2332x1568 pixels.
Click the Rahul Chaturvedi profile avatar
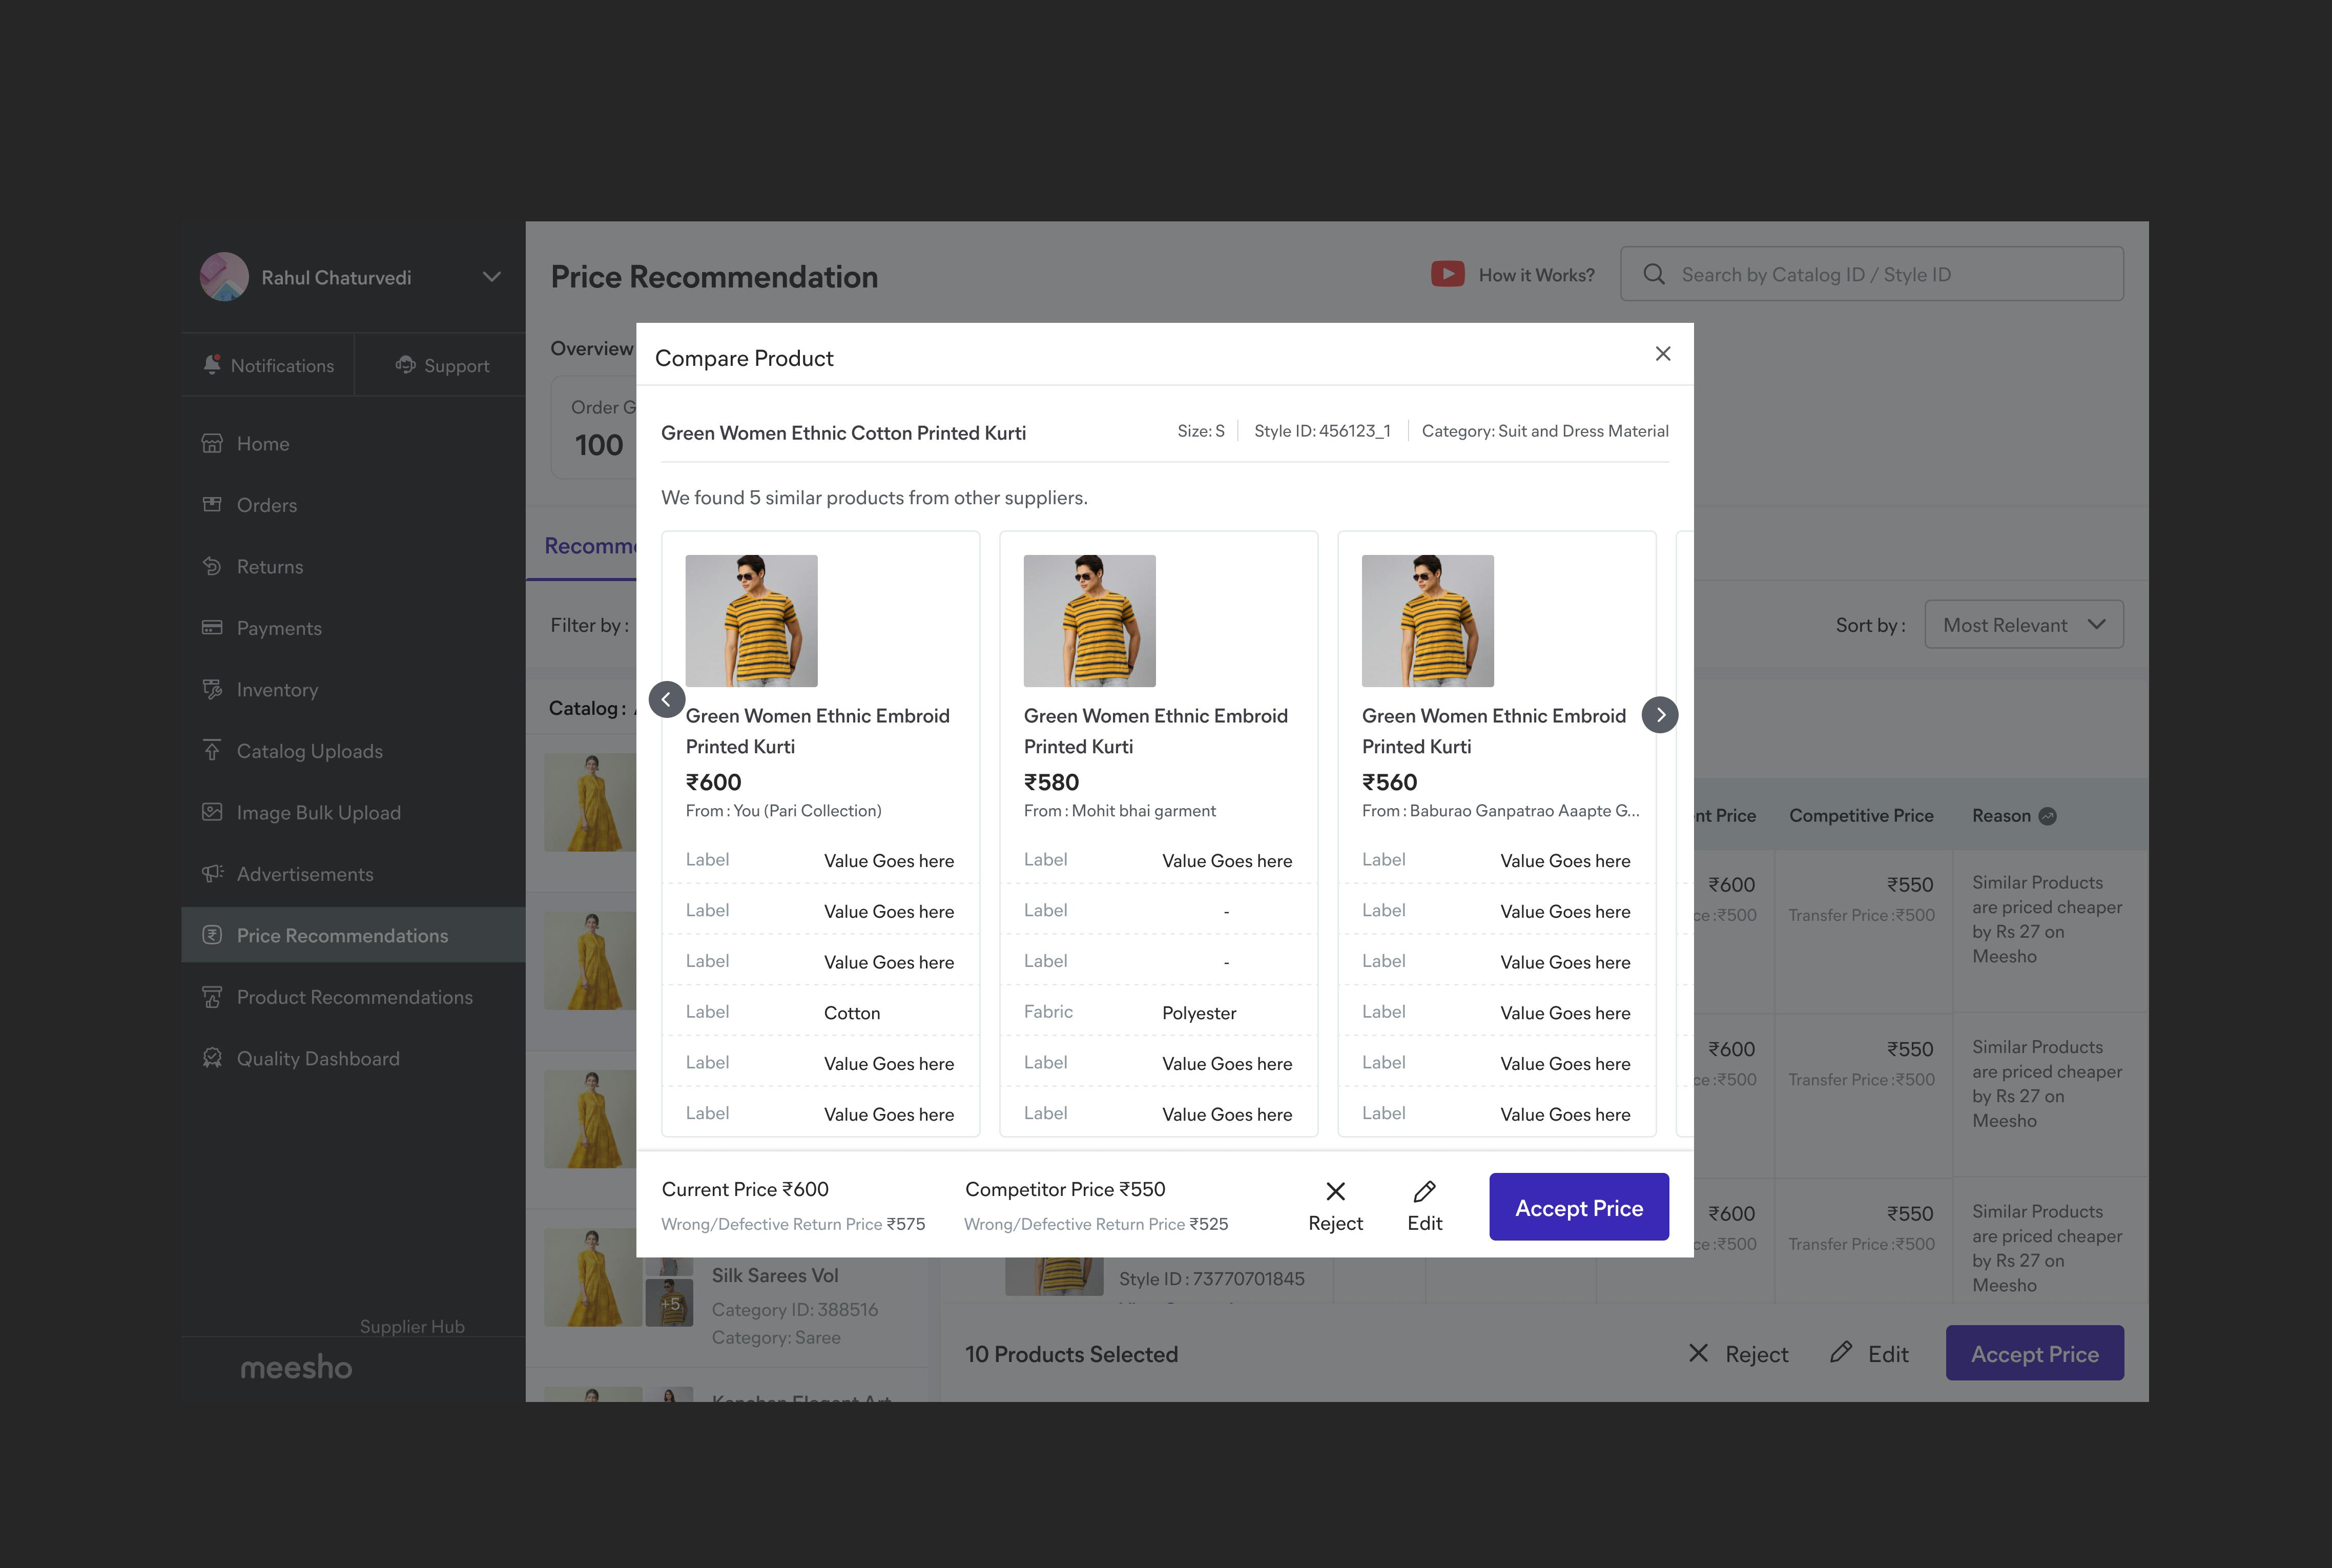[x=224, y=277]
